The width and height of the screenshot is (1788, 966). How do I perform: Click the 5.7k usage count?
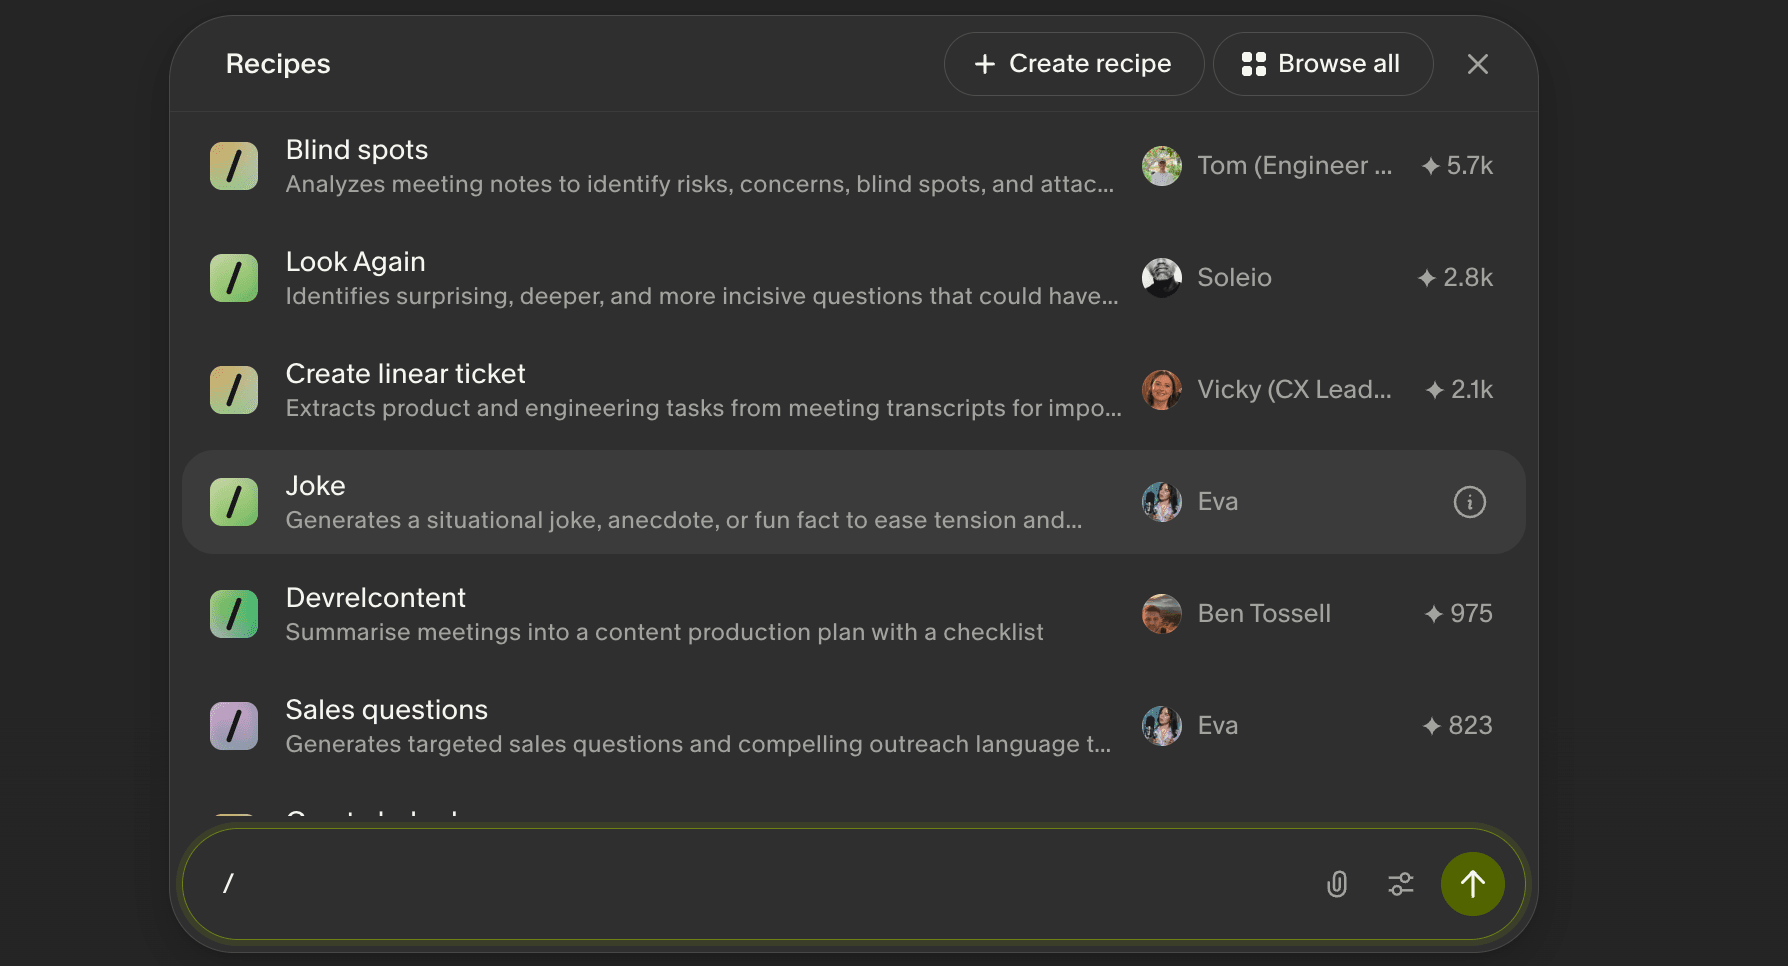(x=1457, y=166)
